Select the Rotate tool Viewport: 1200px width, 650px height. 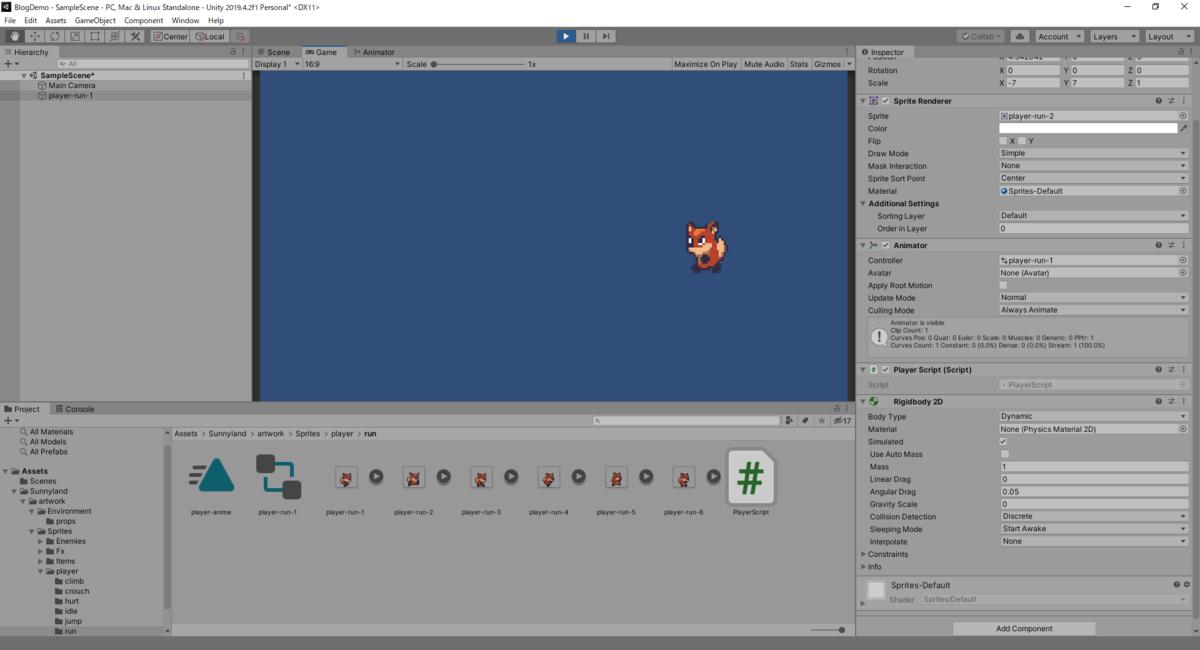pos(55,36)
